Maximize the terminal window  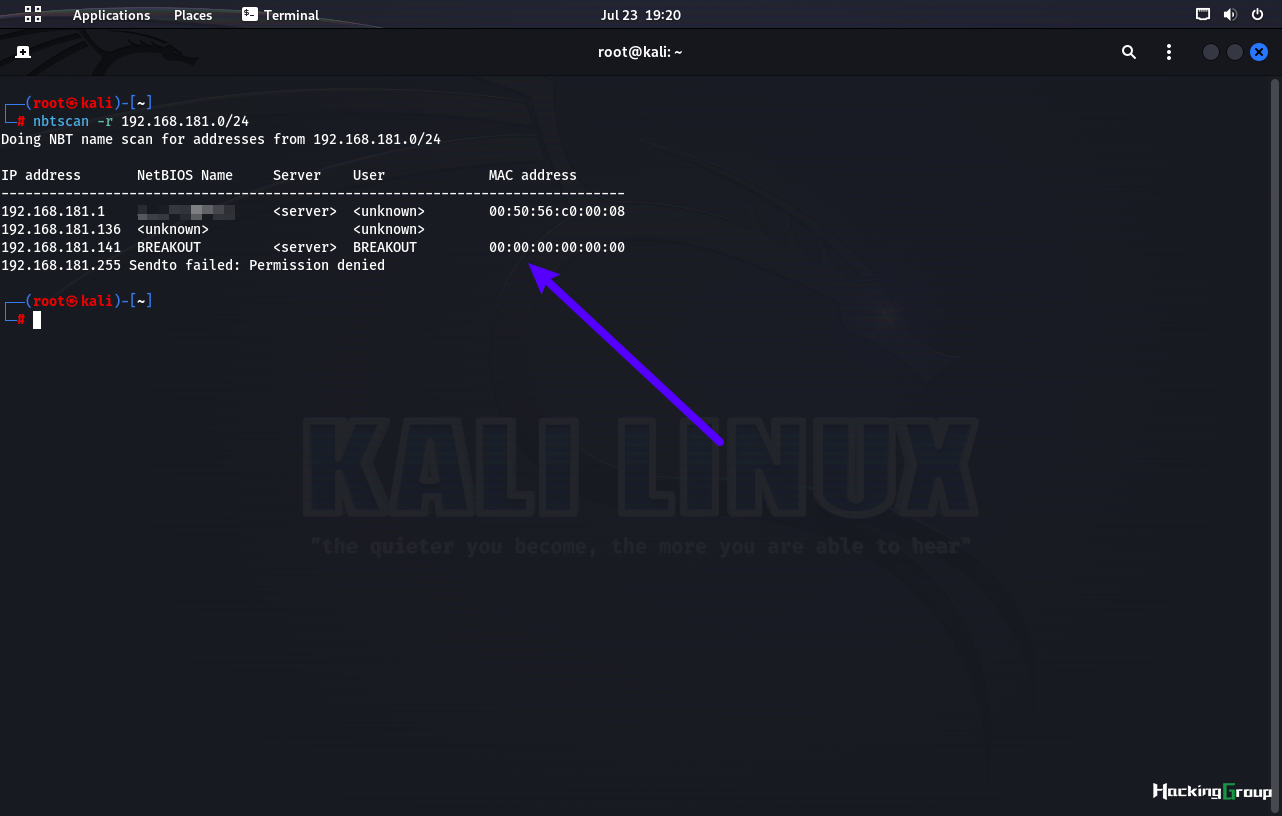point(1235,52)
